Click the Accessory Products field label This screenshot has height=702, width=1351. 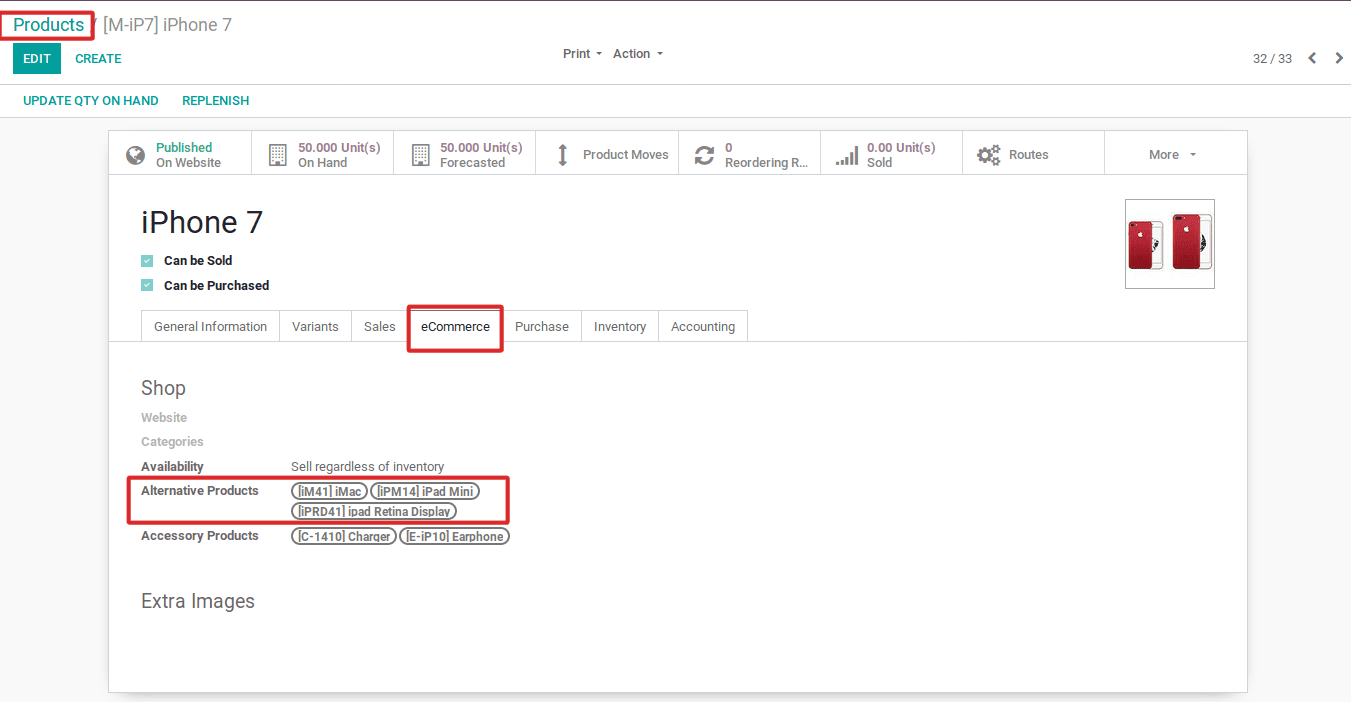(200, 536)
